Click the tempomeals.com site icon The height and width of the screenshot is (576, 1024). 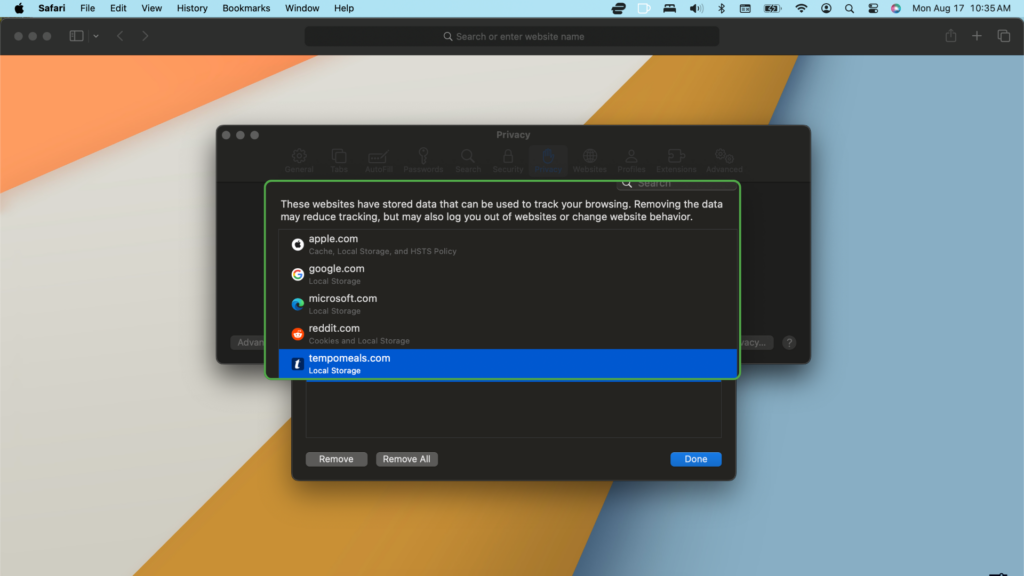pyautogui.click(x=298, y=364)
